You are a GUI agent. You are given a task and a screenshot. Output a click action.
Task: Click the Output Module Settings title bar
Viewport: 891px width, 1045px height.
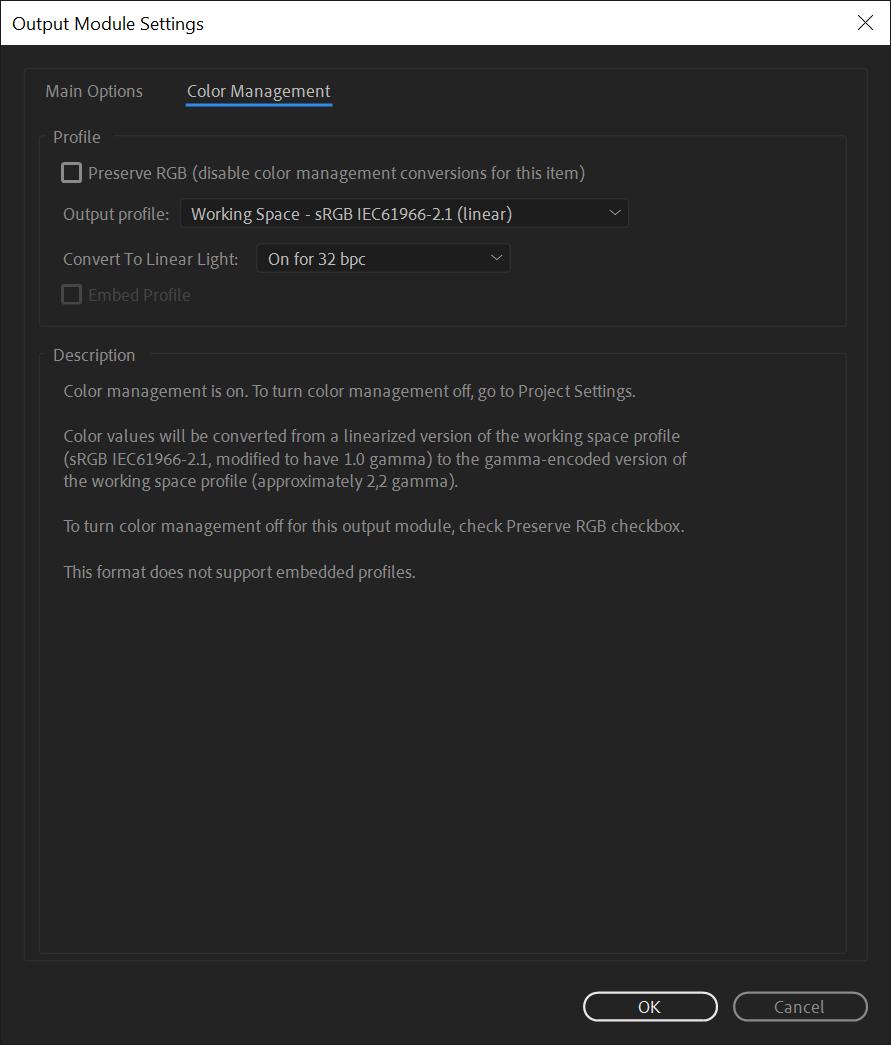point(107,23)
